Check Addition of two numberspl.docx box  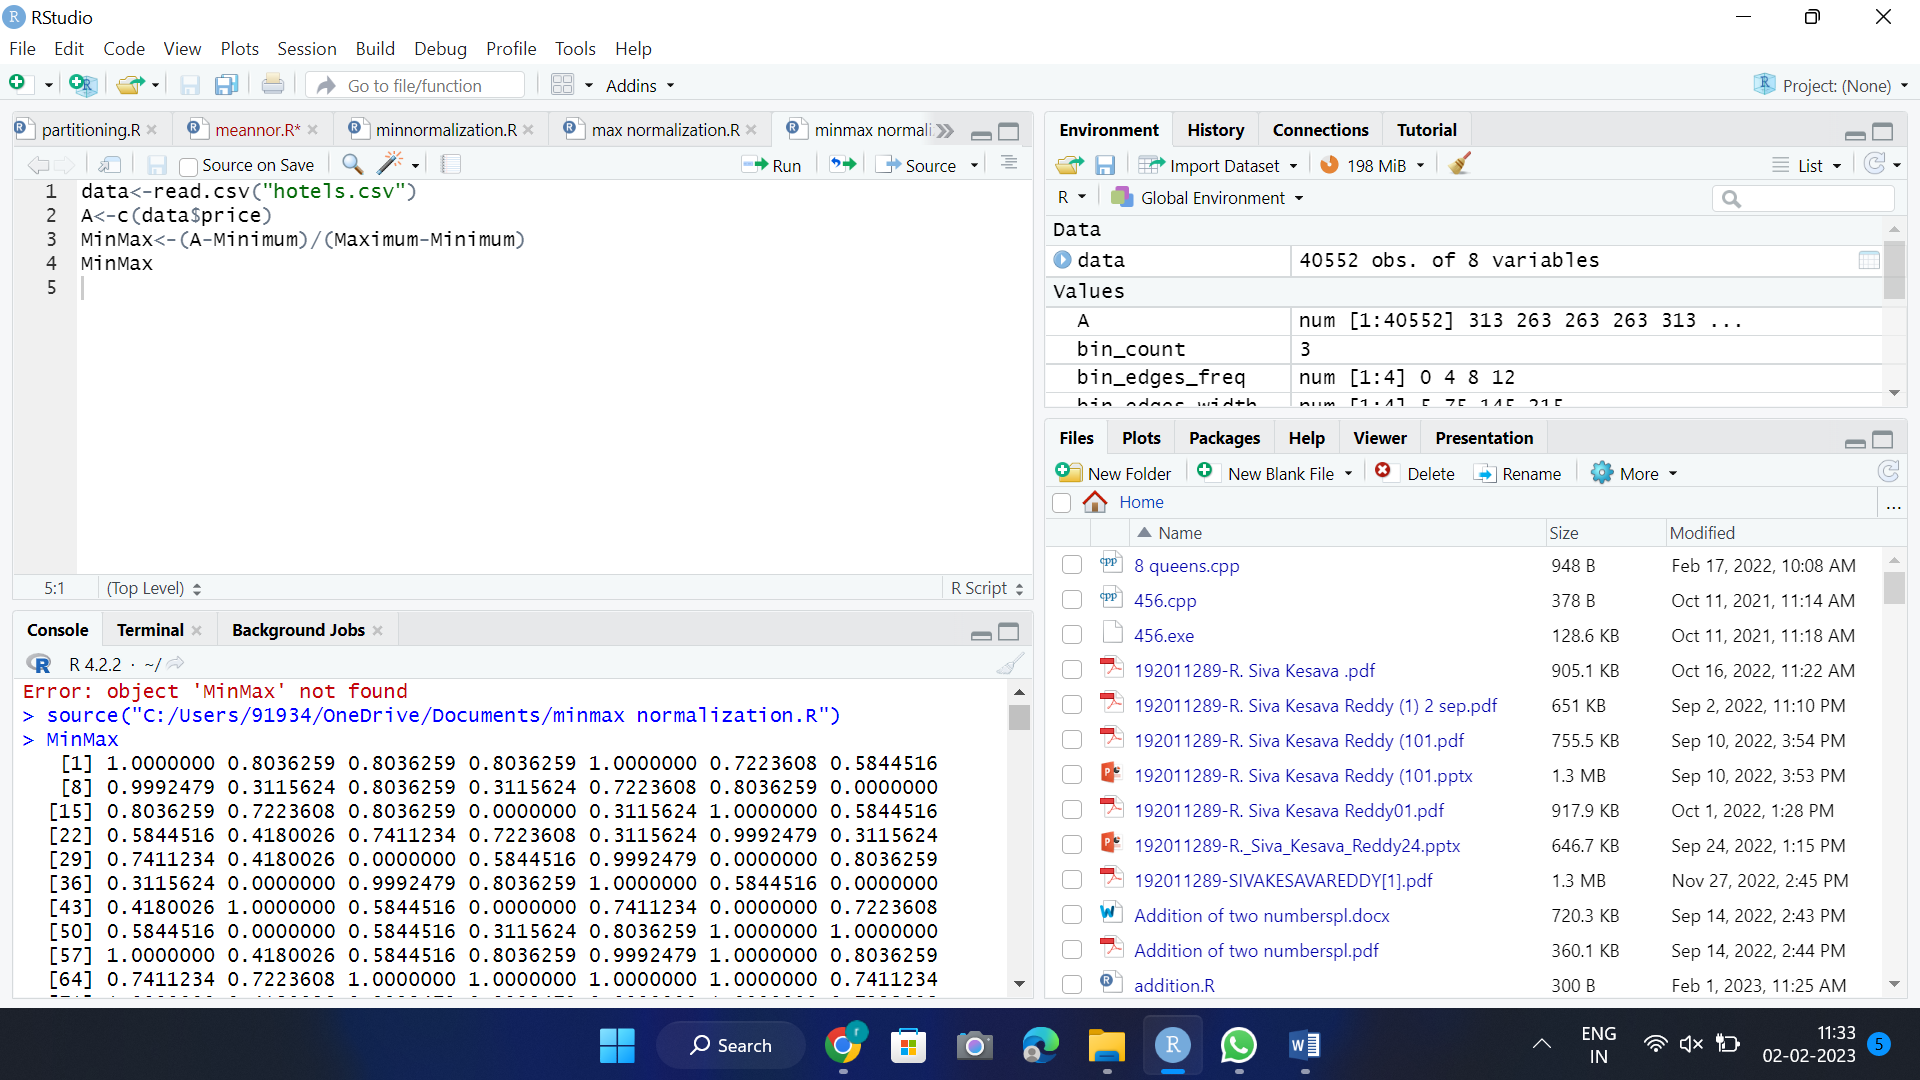tap(1072, 915)
